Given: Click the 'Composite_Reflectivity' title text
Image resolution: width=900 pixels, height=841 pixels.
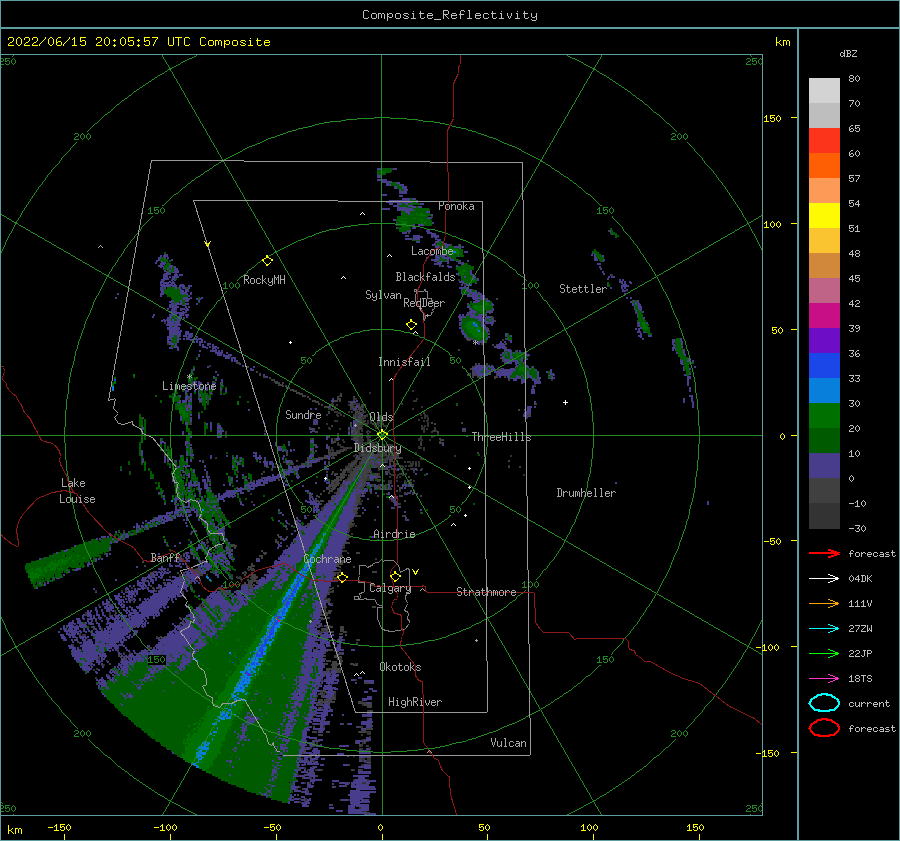Looking at the screenshot, I should [x=450, y=15].
